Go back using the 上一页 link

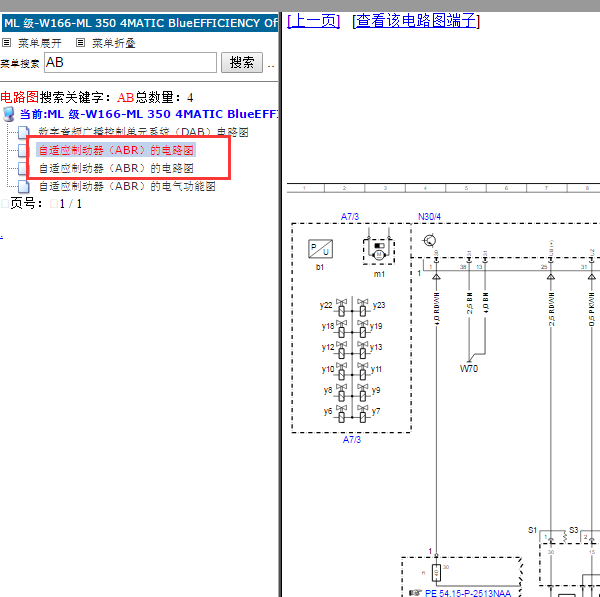[x=313, y=21]
